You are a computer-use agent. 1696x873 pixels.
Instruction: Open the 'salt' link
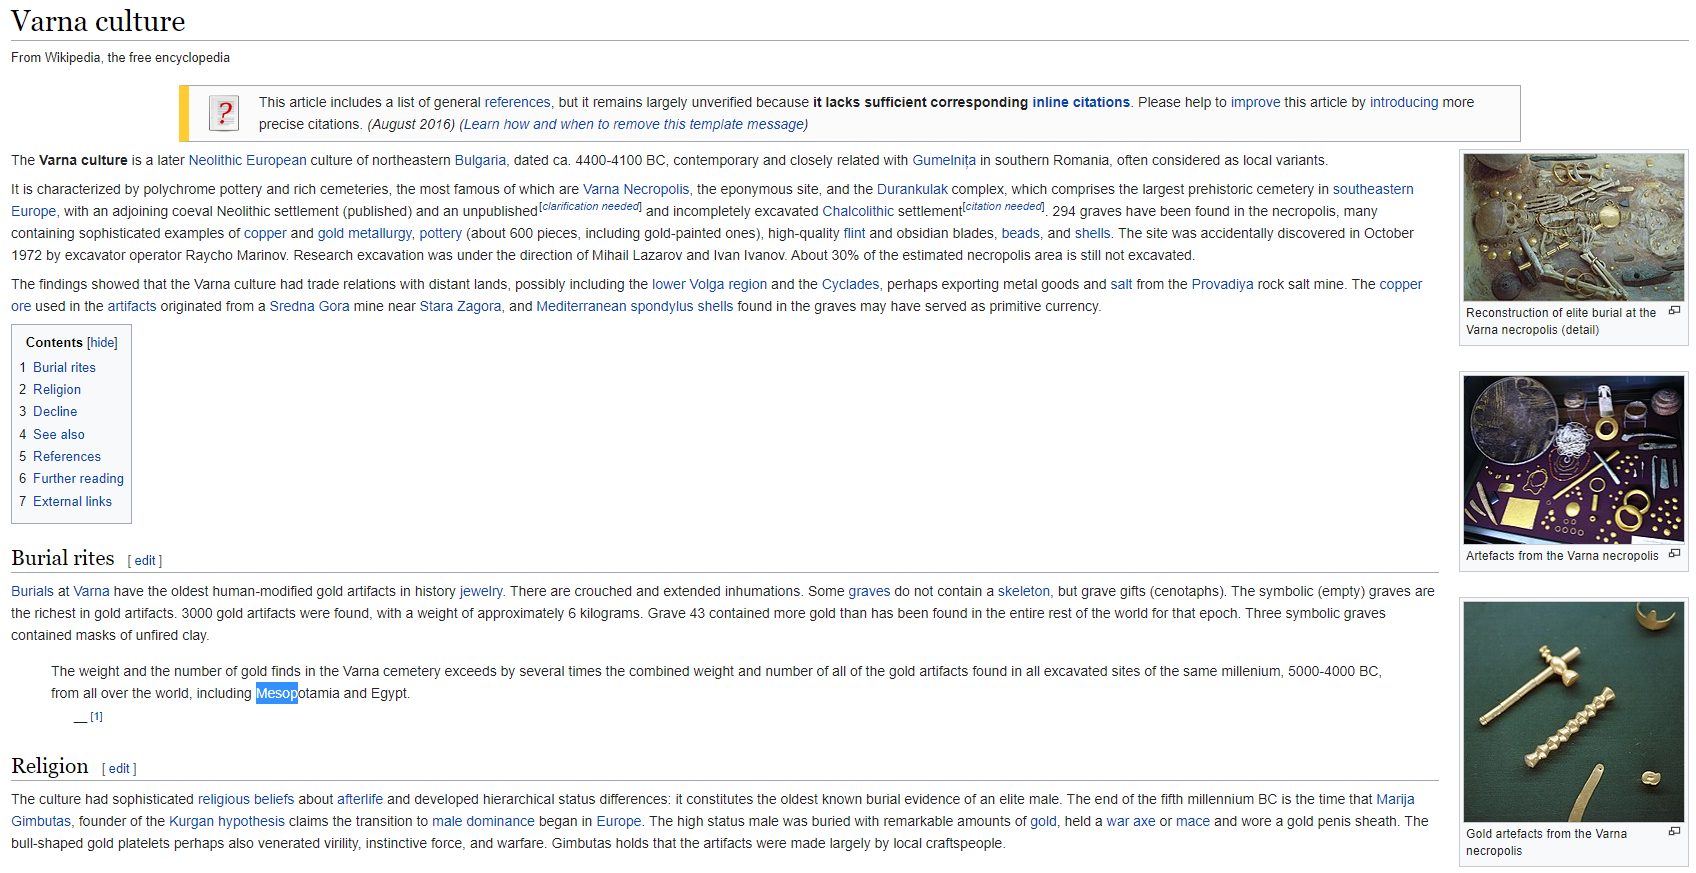coord(1121,284)
